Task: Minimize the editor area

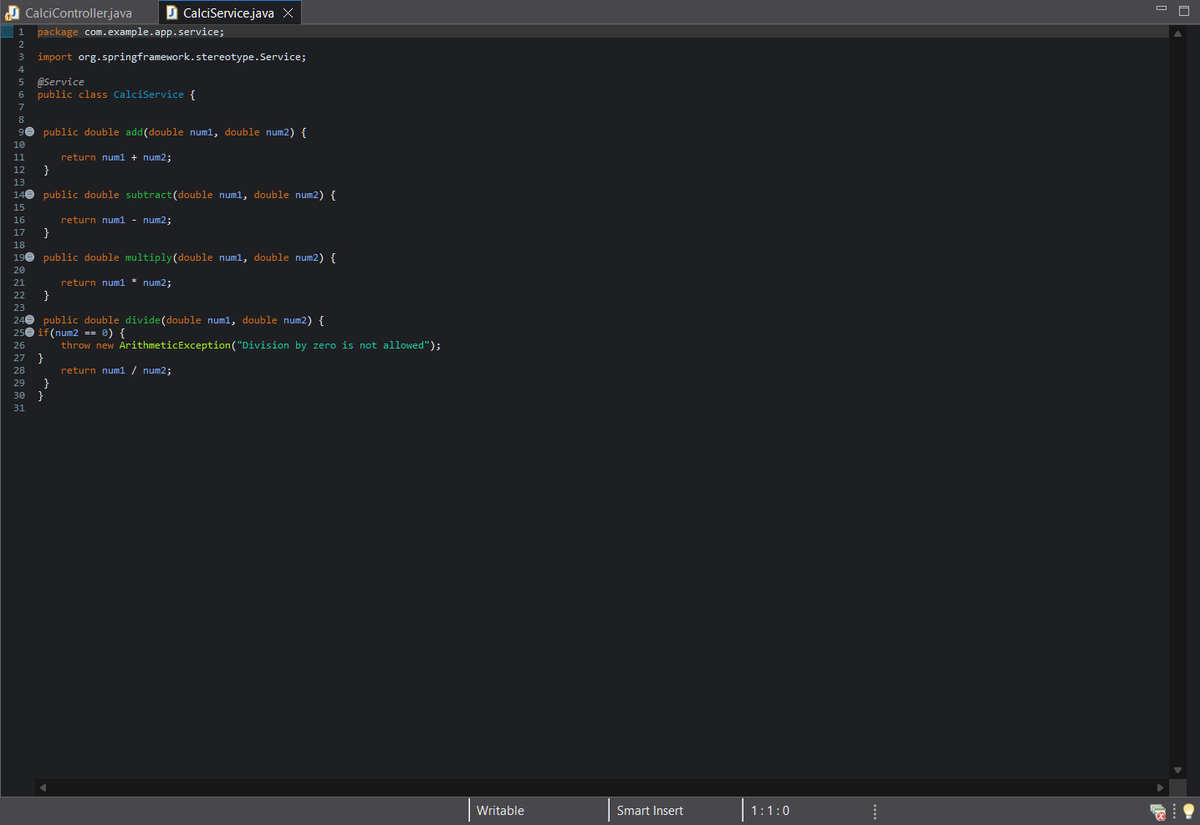Action: (1161, 9)
